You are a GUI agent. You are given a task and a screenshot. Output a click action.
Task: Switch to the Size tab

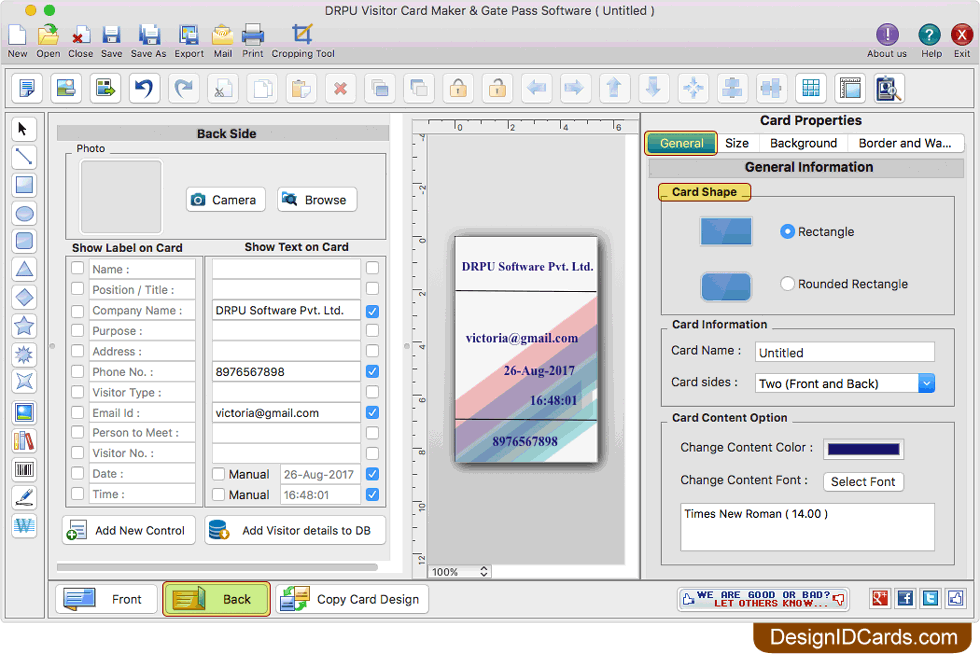click(737, 143)
